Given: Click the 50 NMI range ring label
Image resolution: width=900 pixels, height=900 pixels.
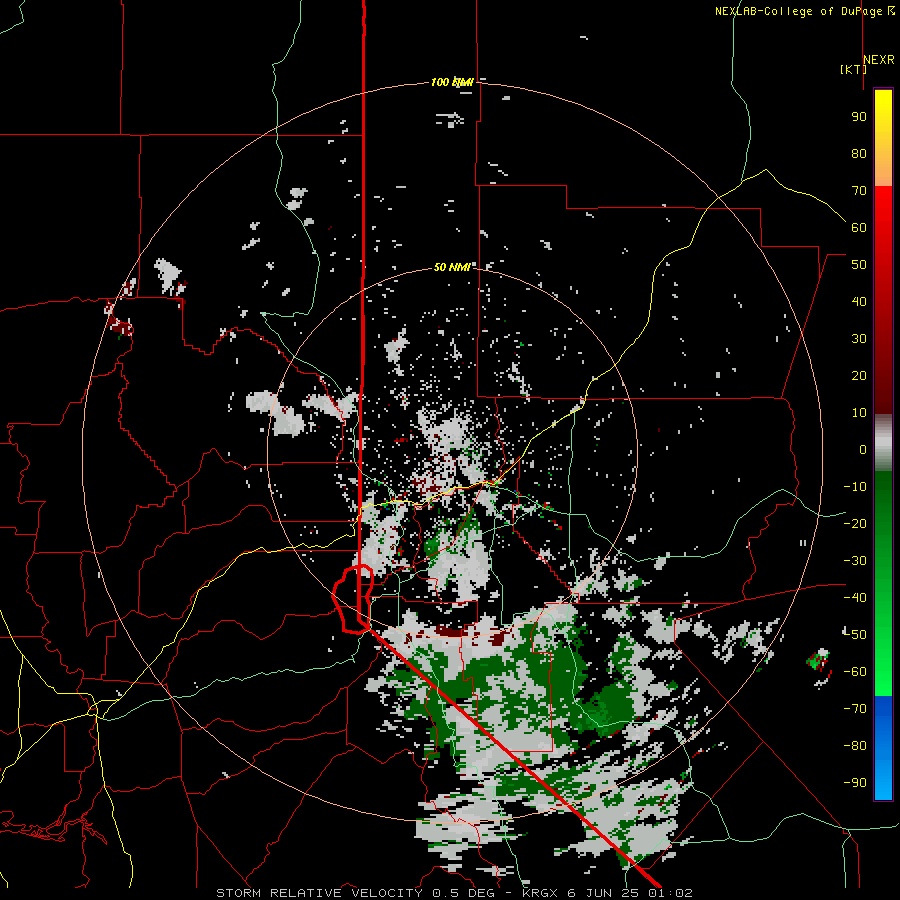Looking at the screenshot, I should [452, 267].
